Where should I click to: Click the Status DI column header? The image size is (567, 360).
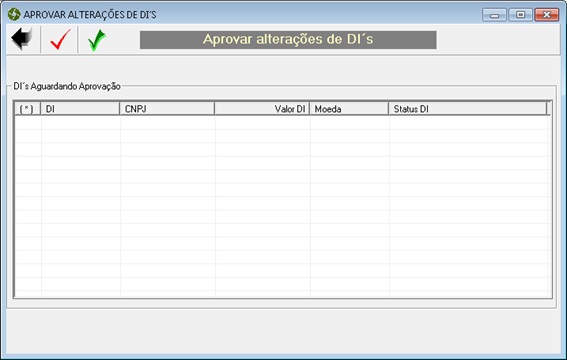point(468,109)
